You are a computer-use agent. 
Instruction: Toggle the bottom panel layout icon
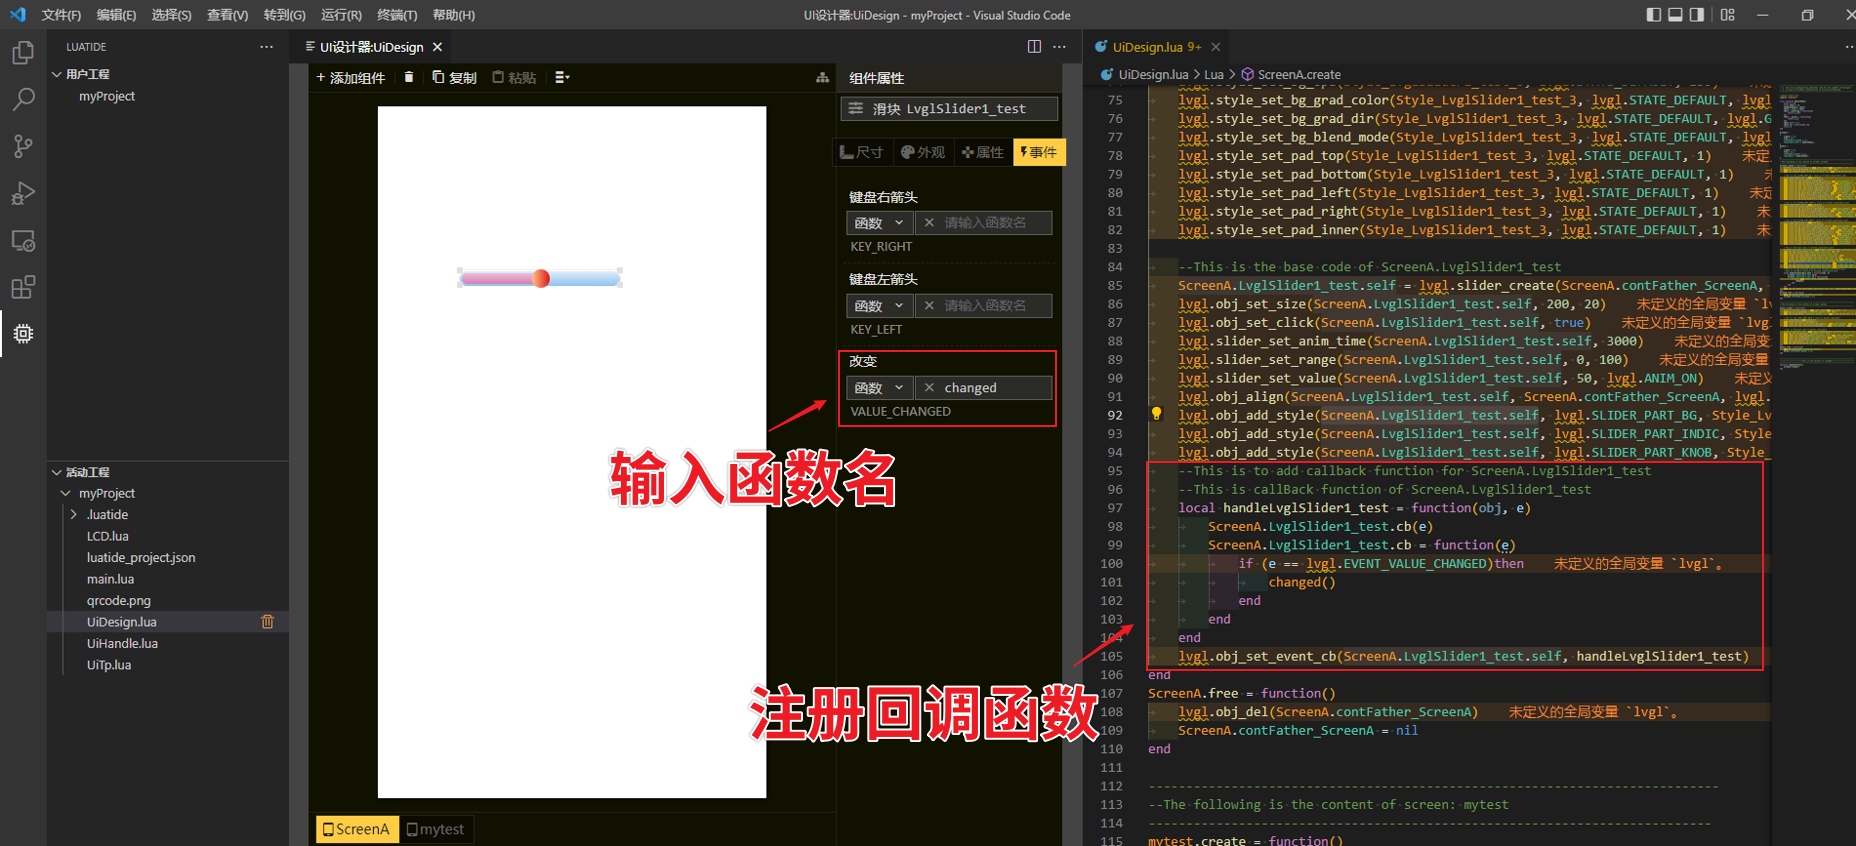[1676, 15]
